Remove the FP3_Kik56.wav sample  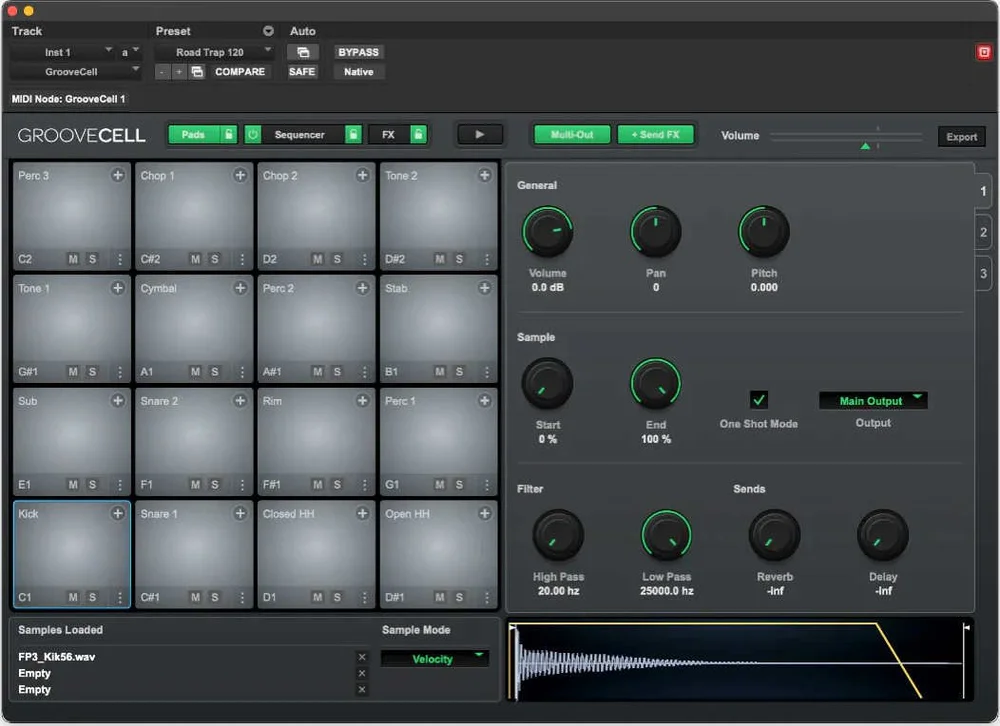(364, 658)
